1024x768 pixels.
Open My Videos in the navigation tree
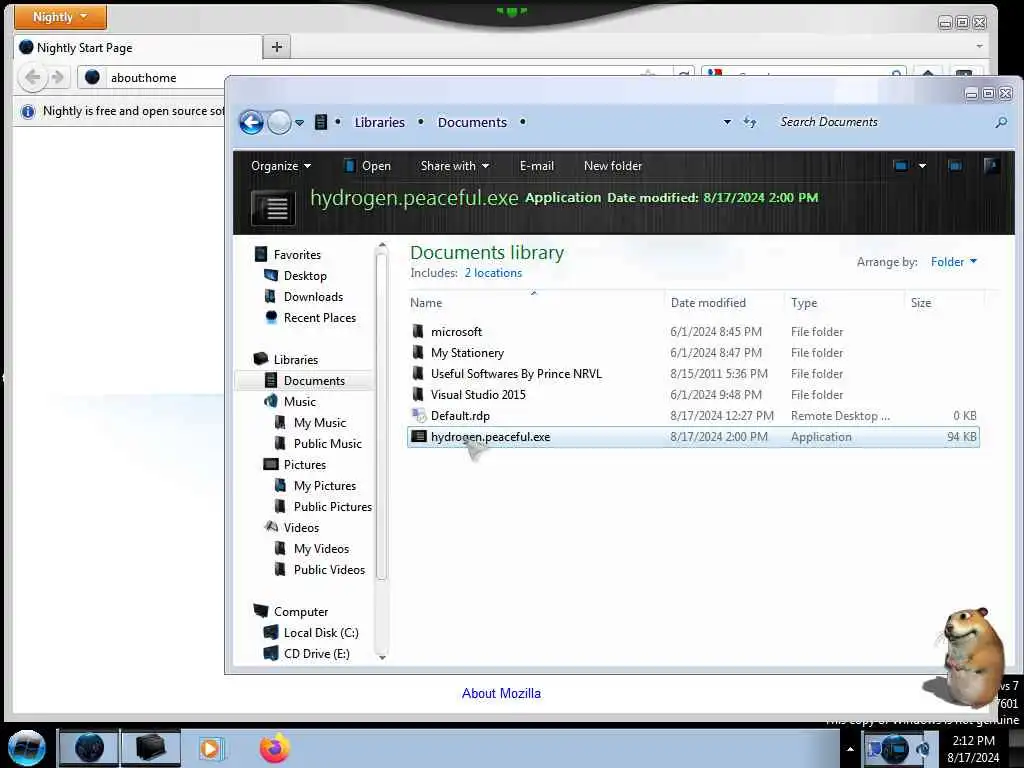click(x=321, y=549)
